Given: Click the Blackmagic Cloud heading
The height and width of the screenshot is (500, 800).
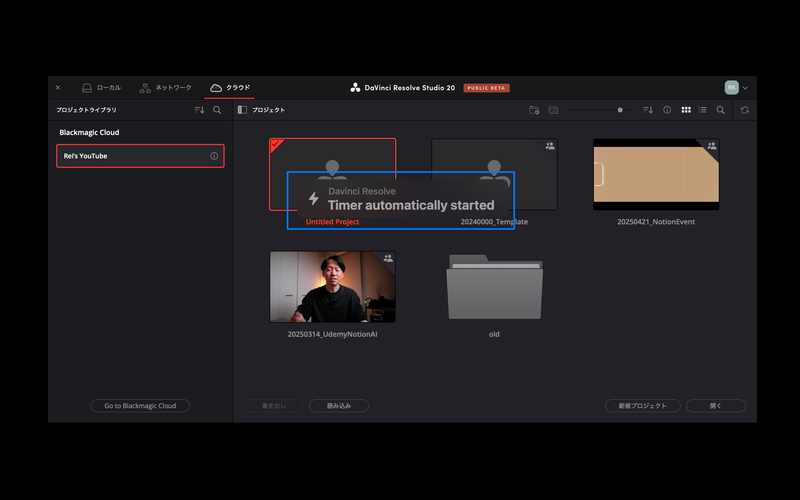Looking at the screenshot, I should point(89,132).
